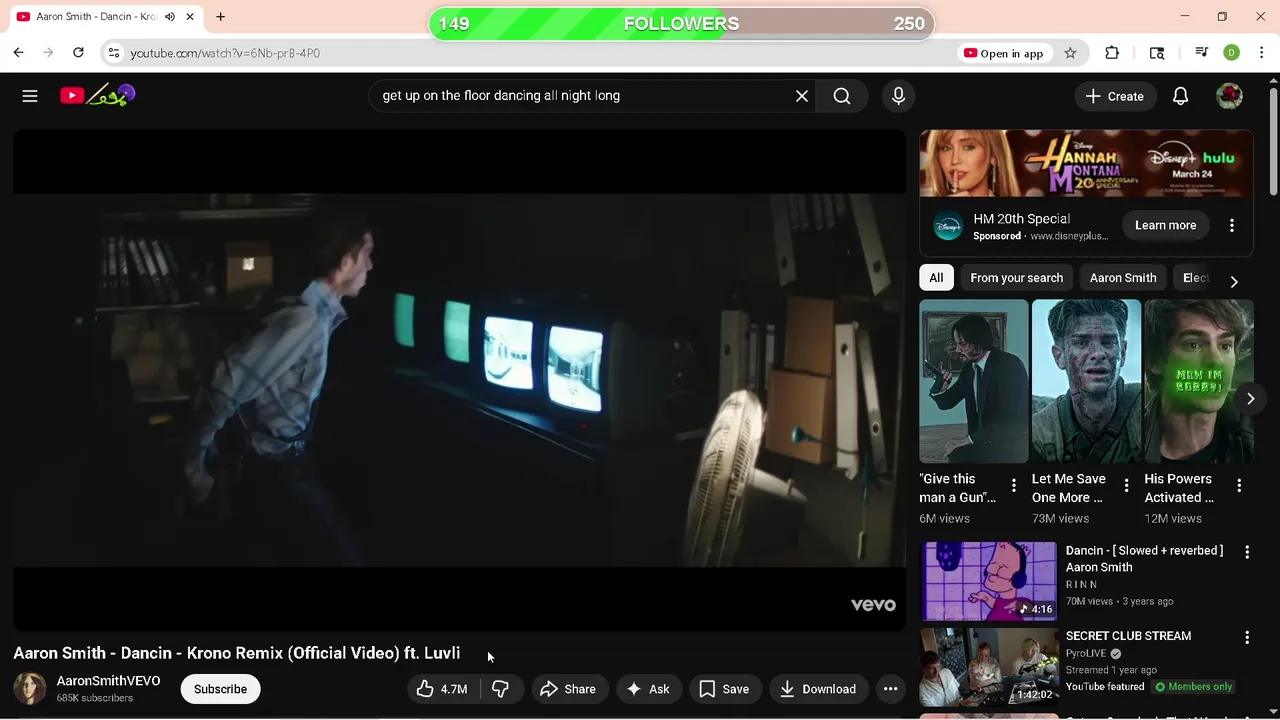Dislike the video with thumbs down

[x=501, y=689]
